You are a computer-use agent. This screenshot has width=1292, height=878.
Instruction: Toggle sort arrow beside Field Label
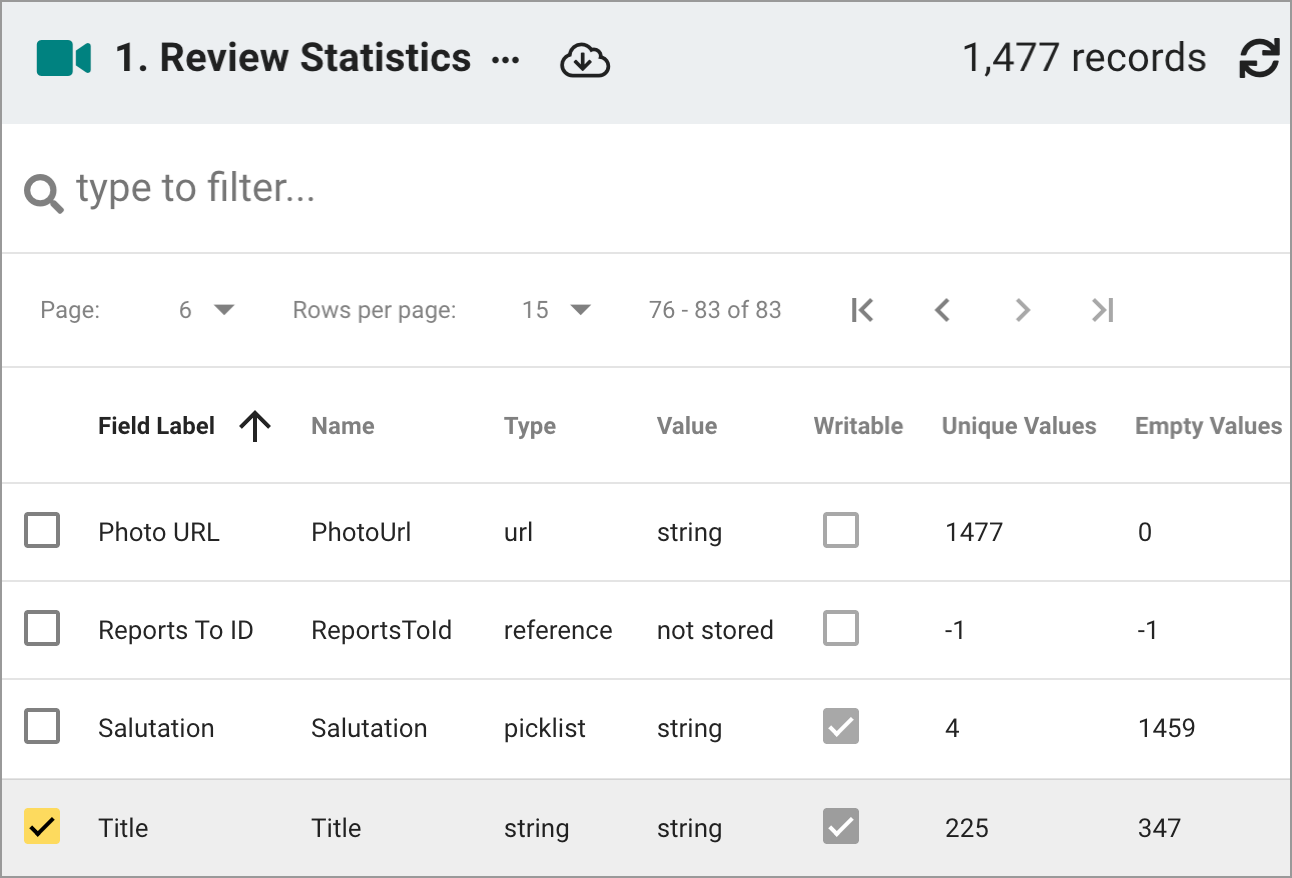tap(255, 426)
